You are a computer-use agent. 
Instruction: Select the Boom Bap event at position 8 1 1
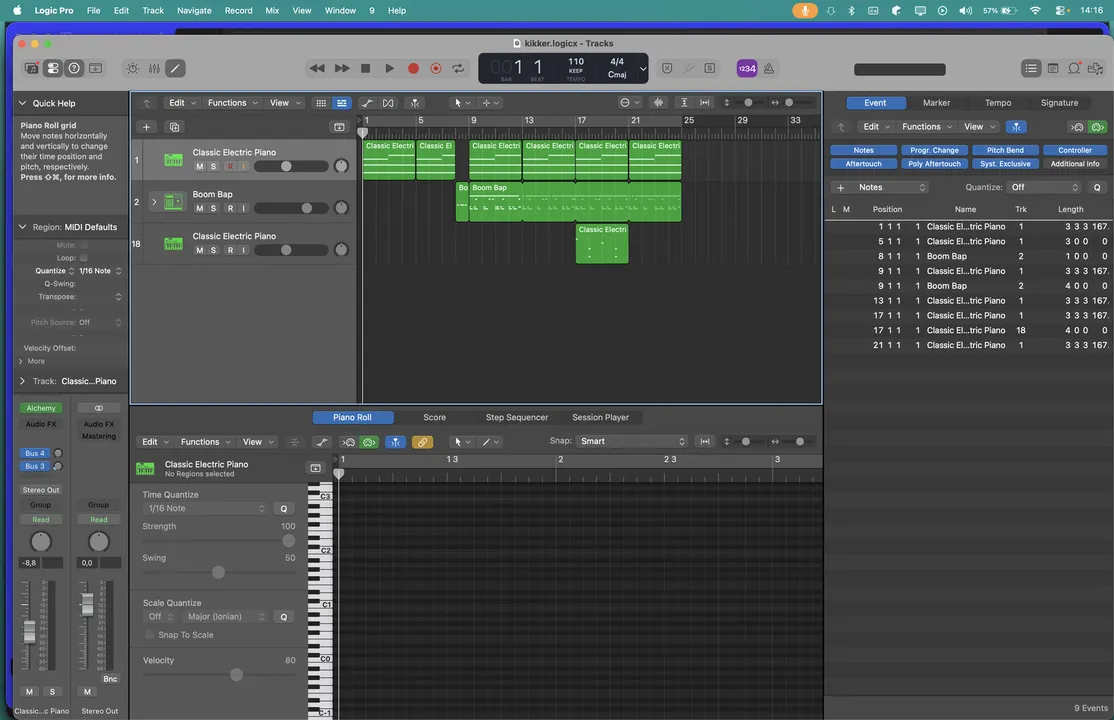968,256
